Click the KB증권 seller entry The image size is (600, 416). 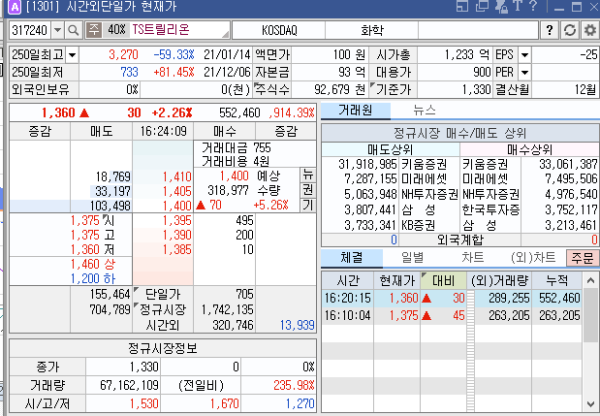pos(418,225)
